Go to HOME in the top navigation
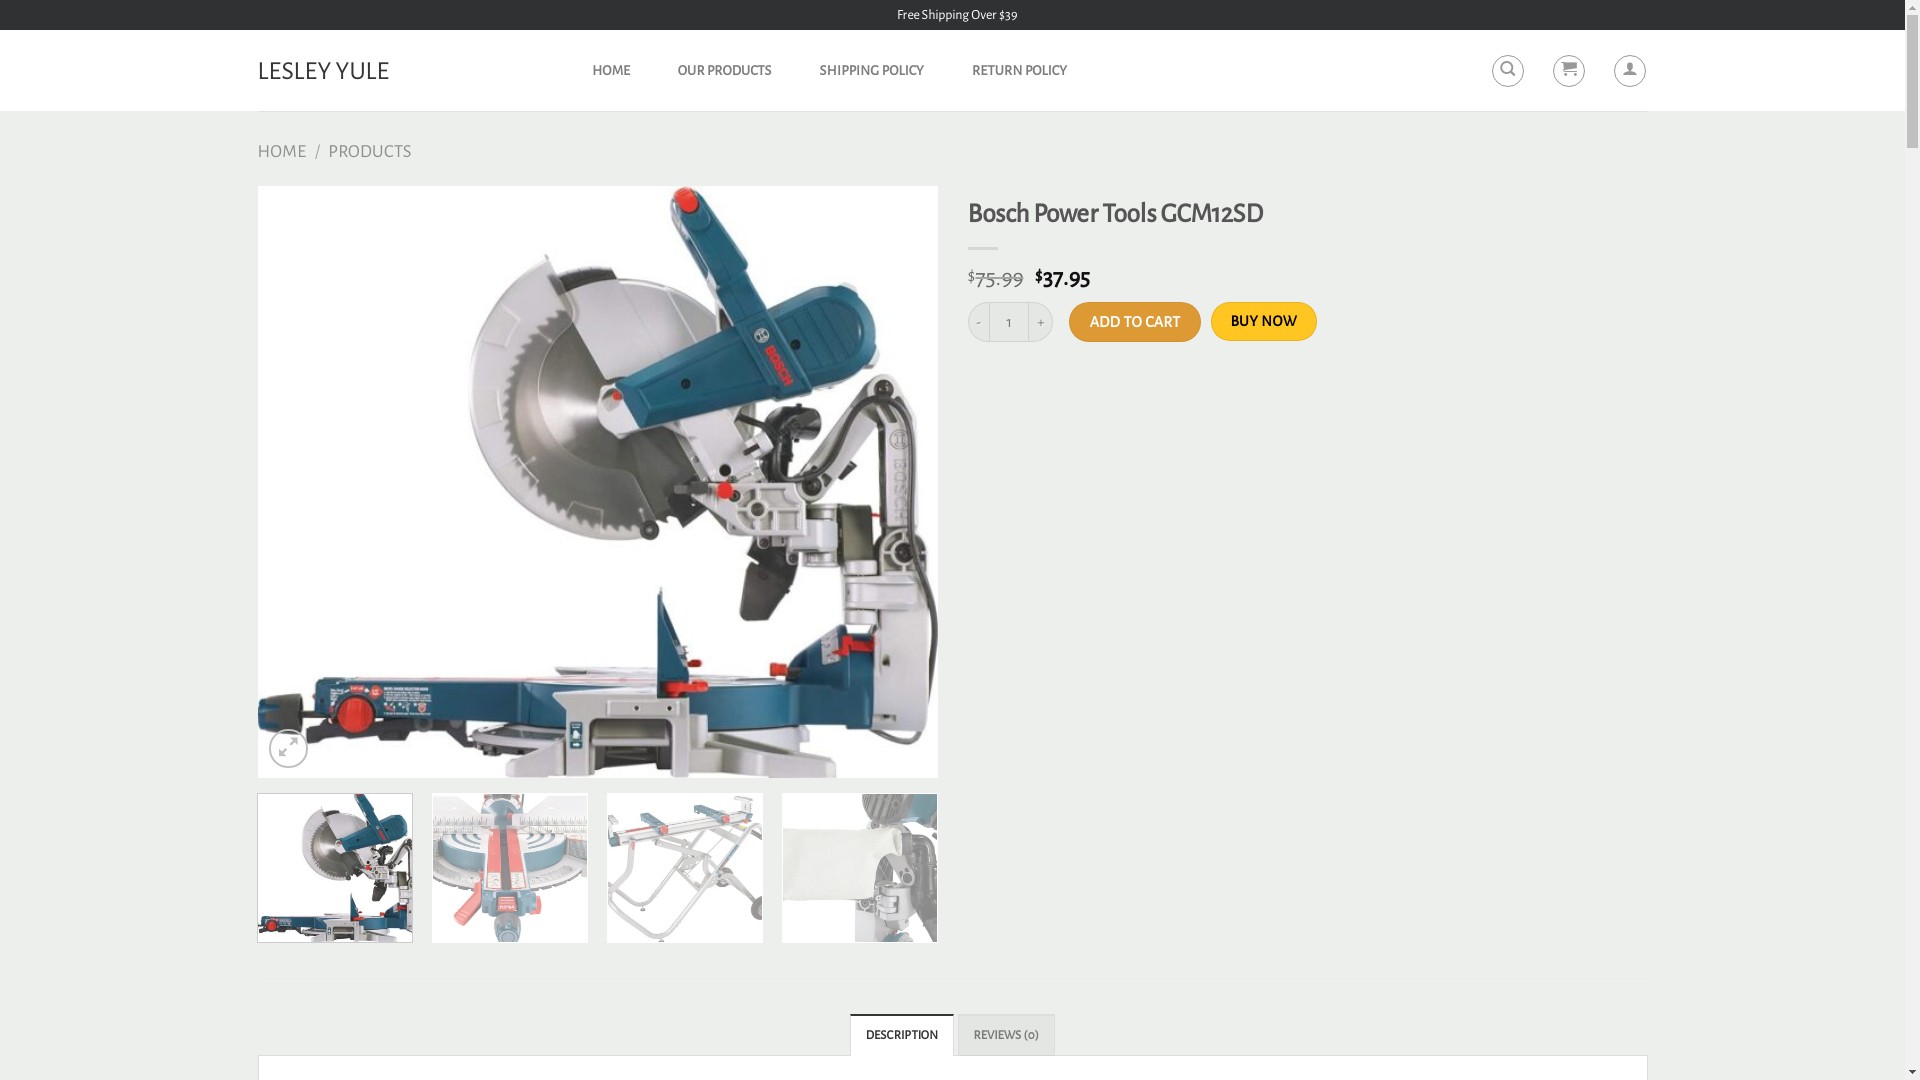This screenshot has height=1080, width=1920. pos(611,71)
